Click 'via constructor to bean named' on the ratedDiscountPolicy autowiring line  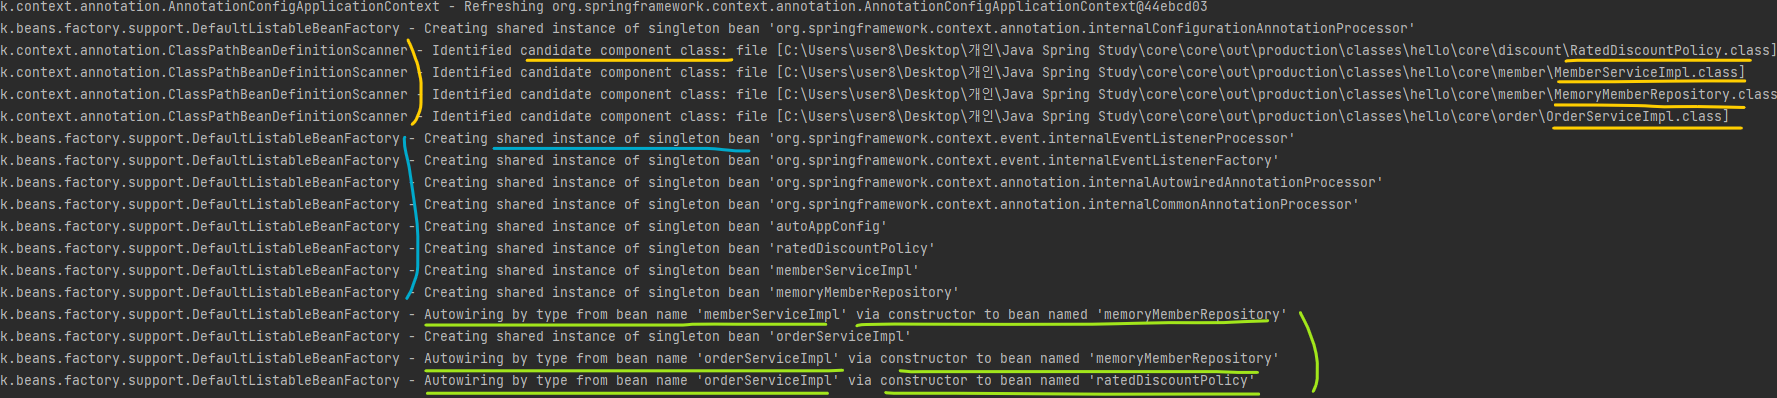pos(964,380)
